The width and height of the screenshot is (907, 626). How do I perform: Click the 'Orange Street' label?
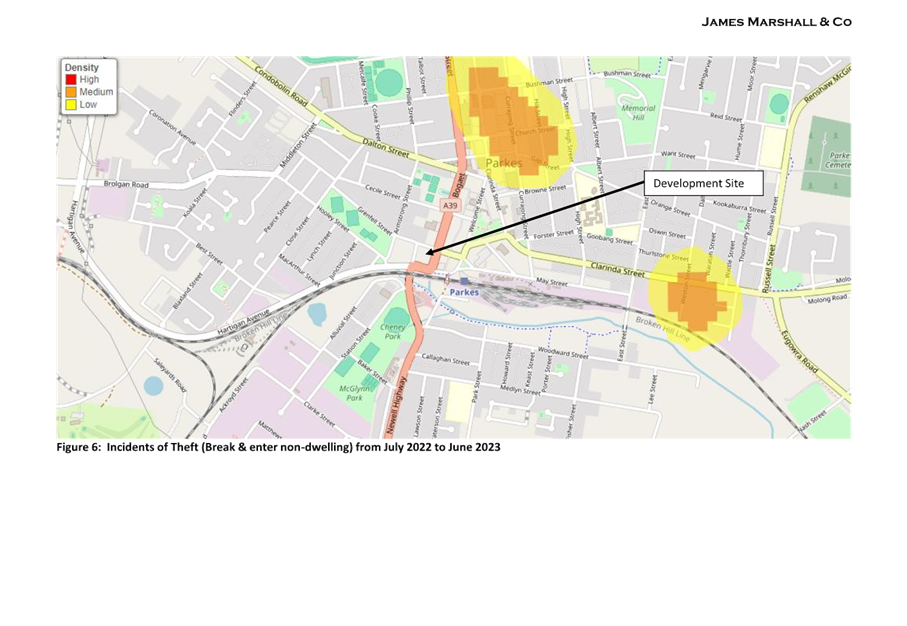tap(670, 208)
